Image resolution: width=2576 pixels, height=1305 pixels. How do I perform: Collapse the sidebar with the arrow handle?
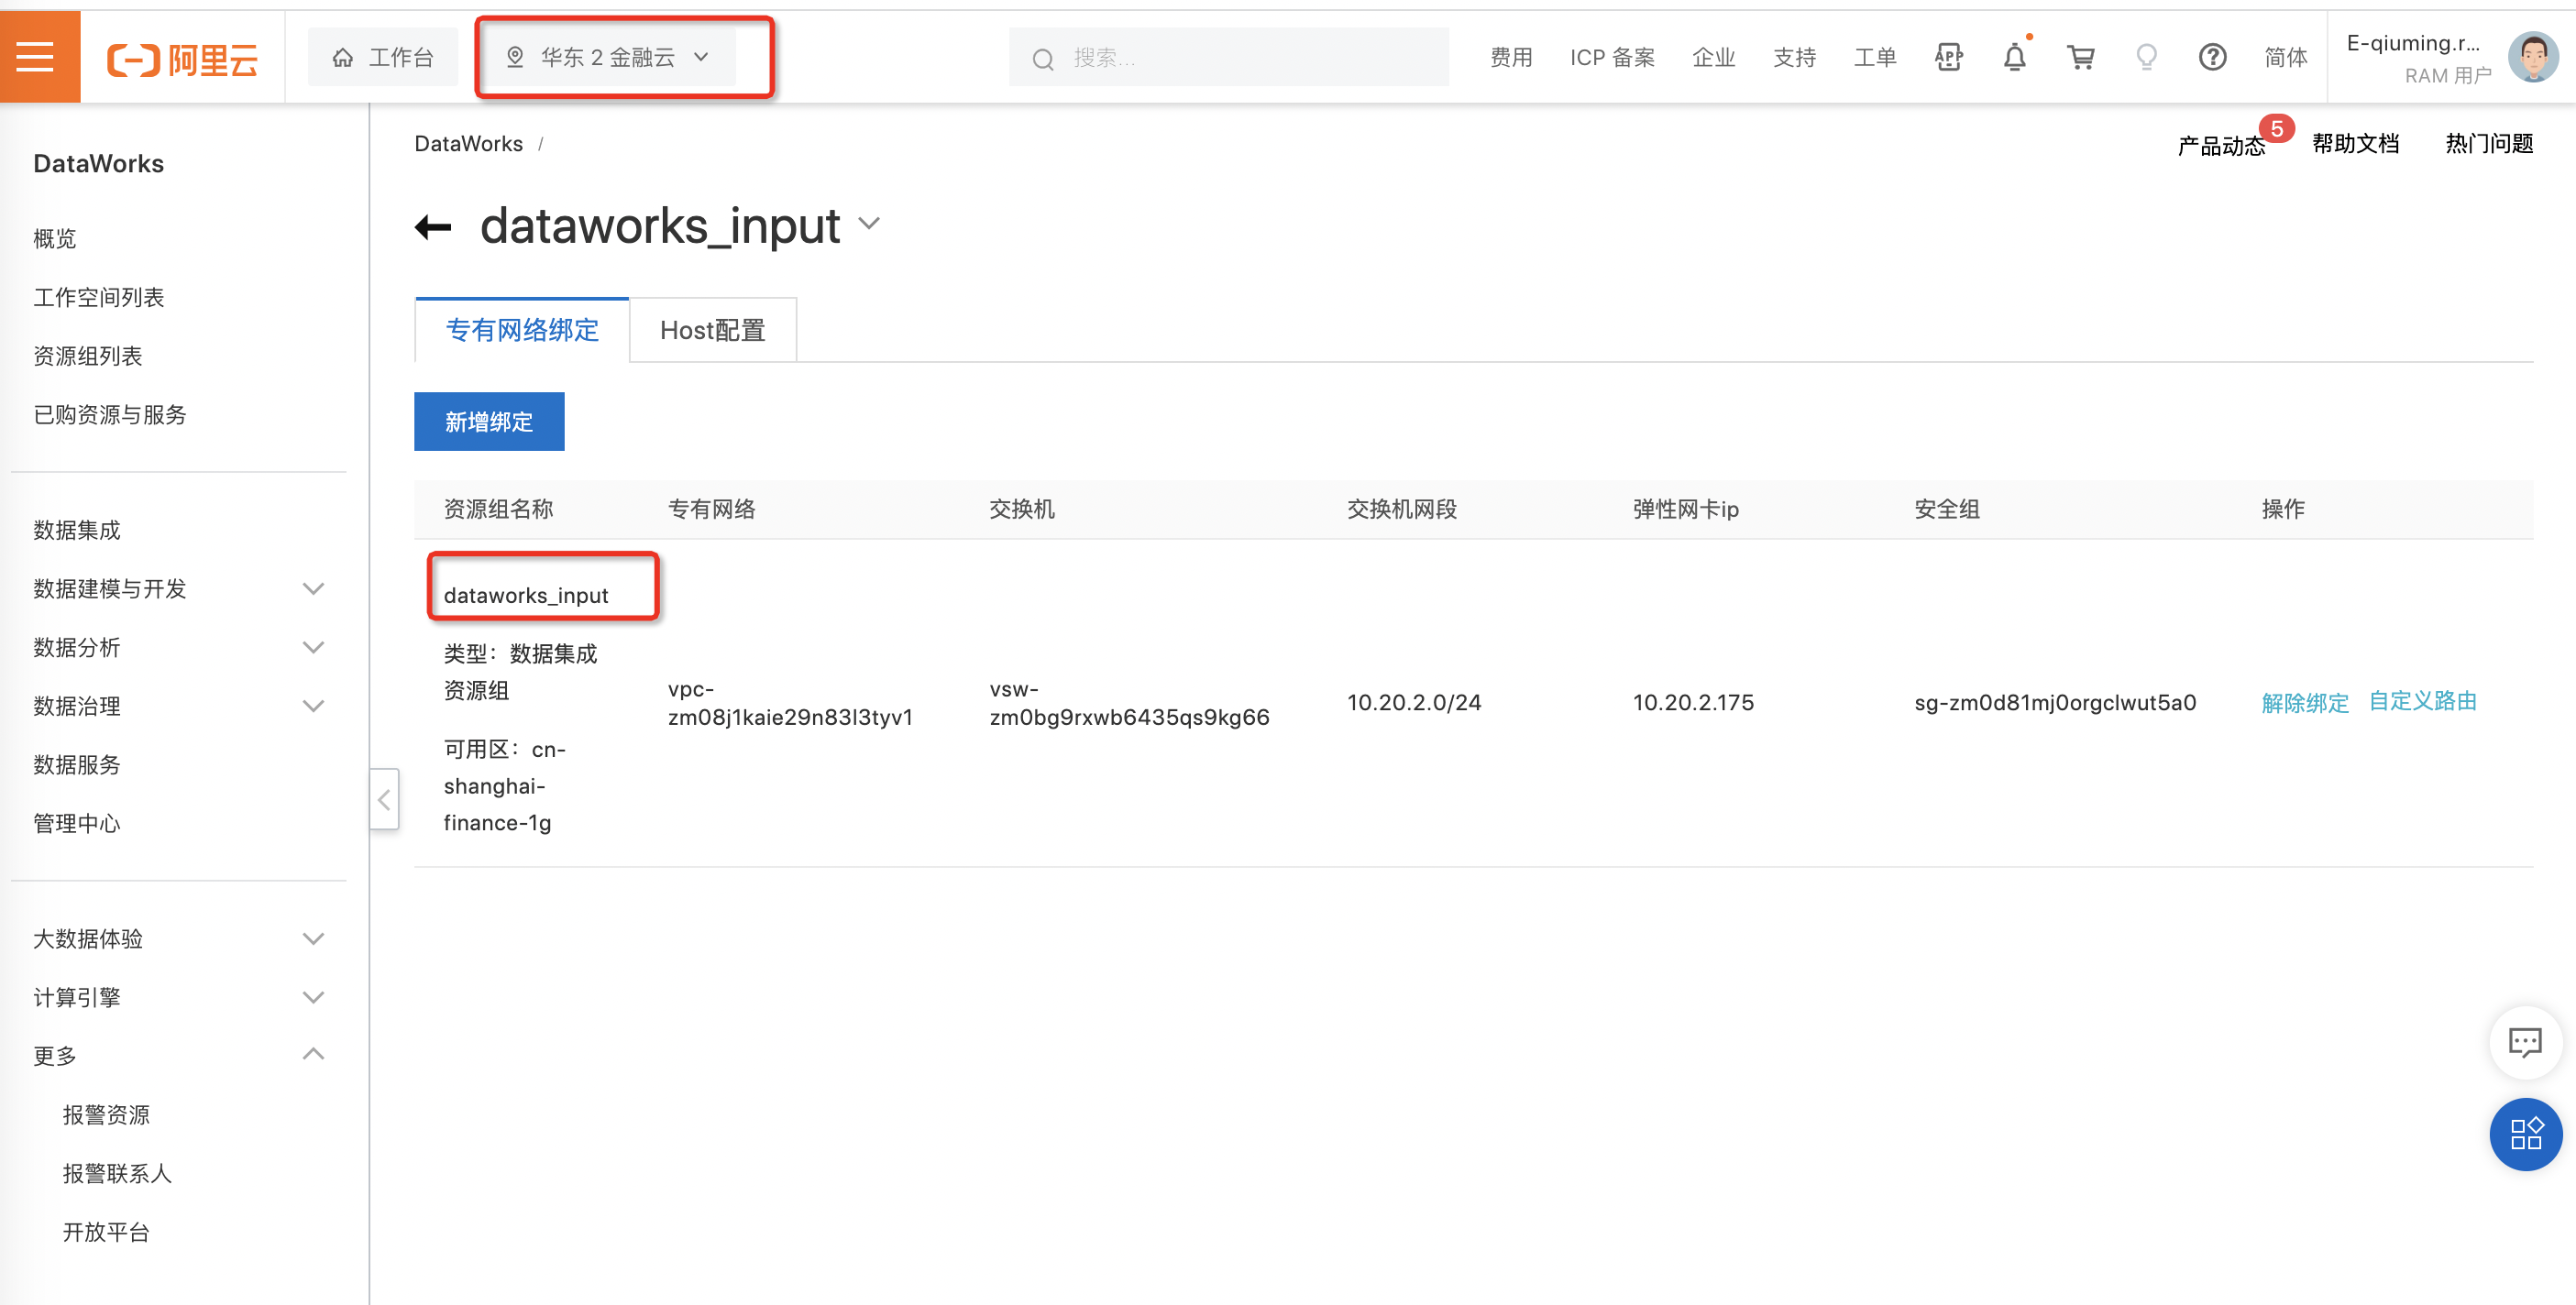384,799
